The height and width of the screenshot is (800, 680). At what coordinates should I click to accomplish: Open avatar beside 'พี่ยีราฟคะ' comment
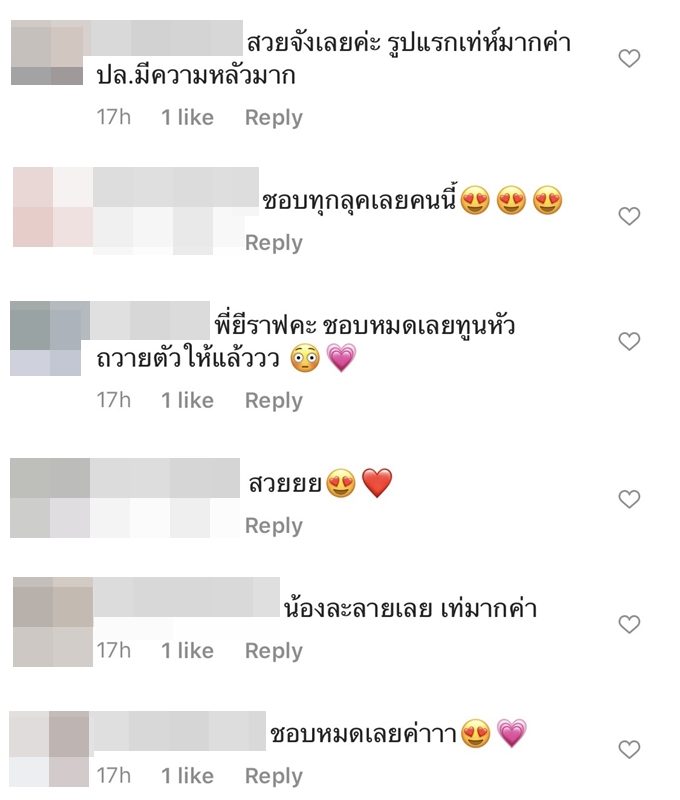click(45, 338)
